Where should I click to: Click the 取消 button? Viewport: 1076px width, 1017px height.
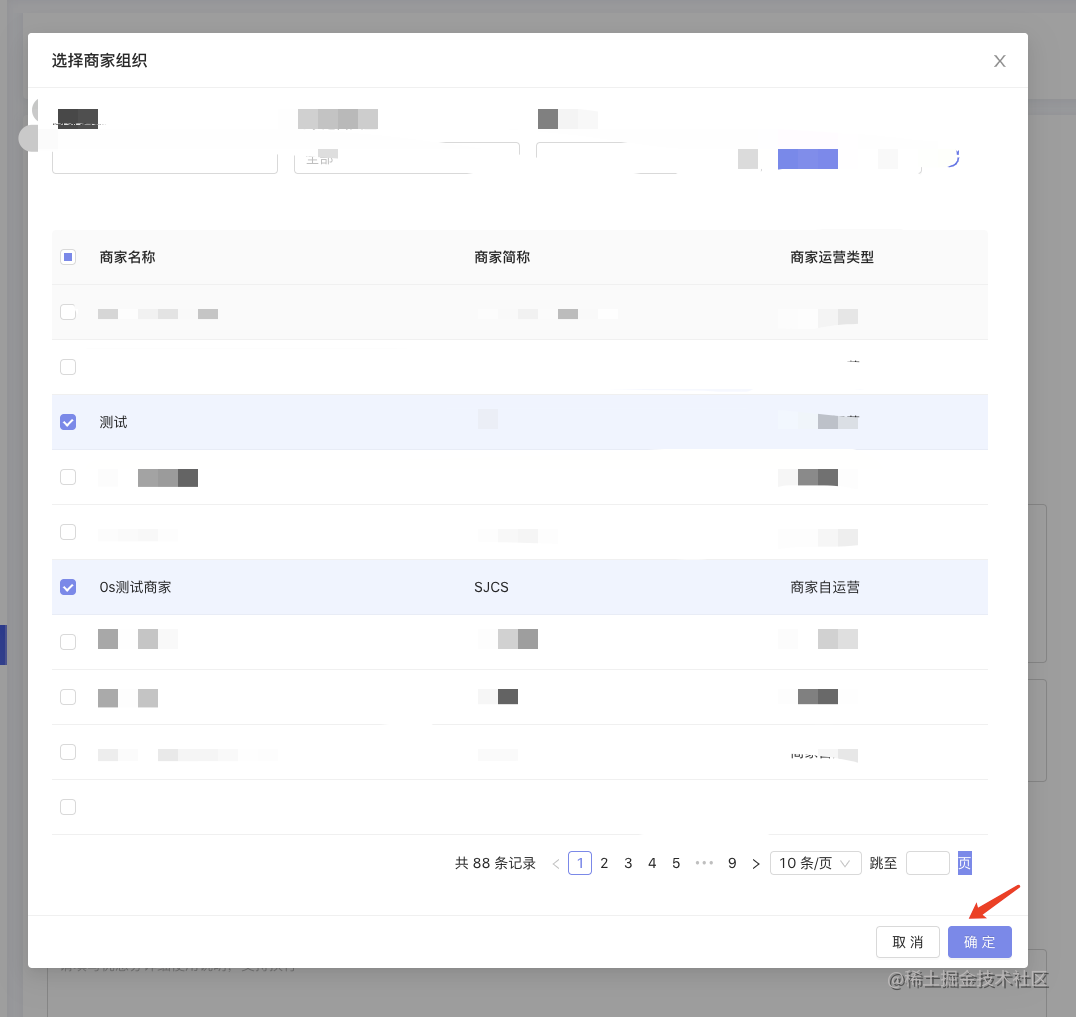[x=907, y=941]
